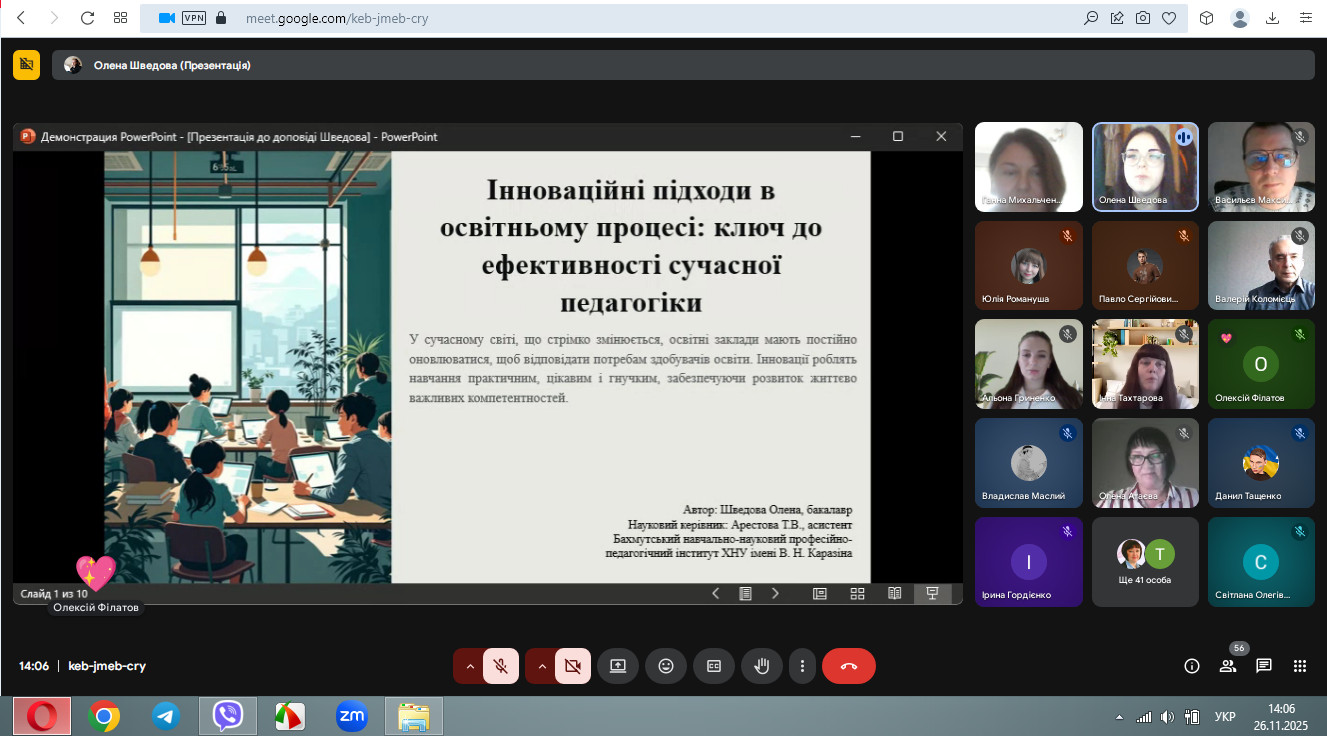Toggle closed captions

[x=714, y=666]
